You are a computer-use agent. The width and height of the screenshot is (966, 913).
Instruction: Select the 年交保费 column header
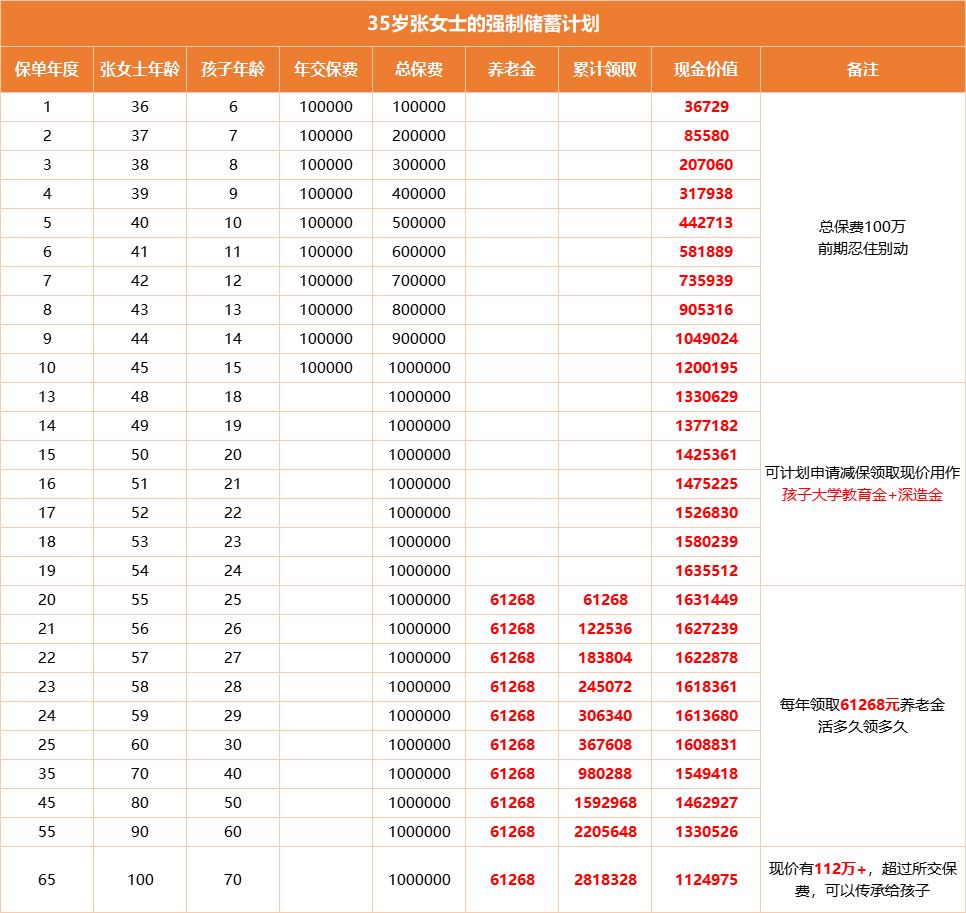(327, 69)
